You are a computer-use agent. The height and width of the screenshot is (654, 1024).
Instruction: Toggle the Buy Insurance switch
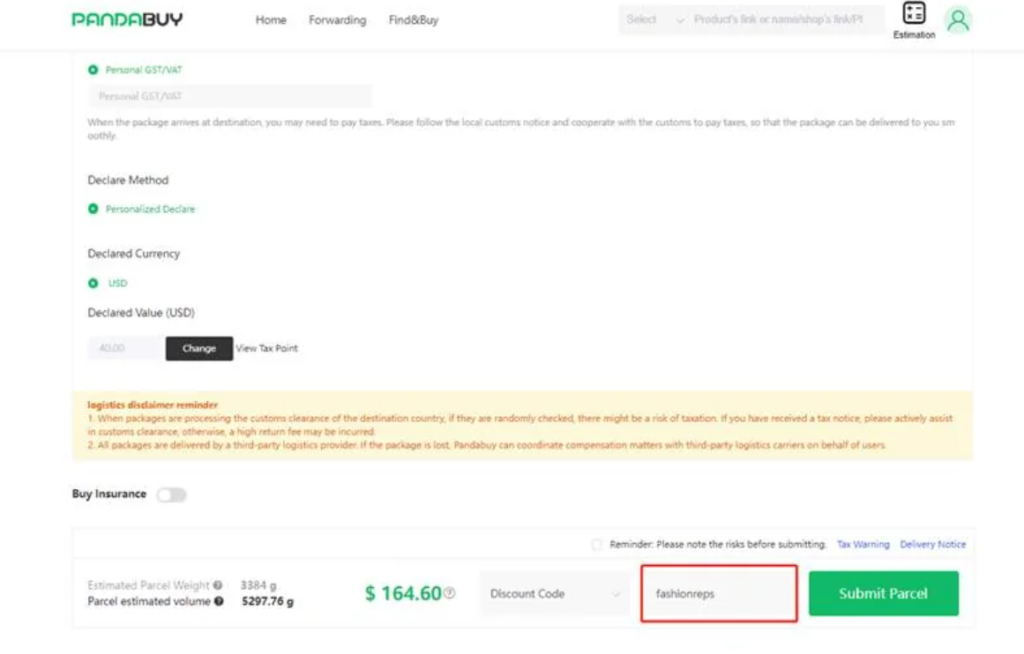click(171, 495)
